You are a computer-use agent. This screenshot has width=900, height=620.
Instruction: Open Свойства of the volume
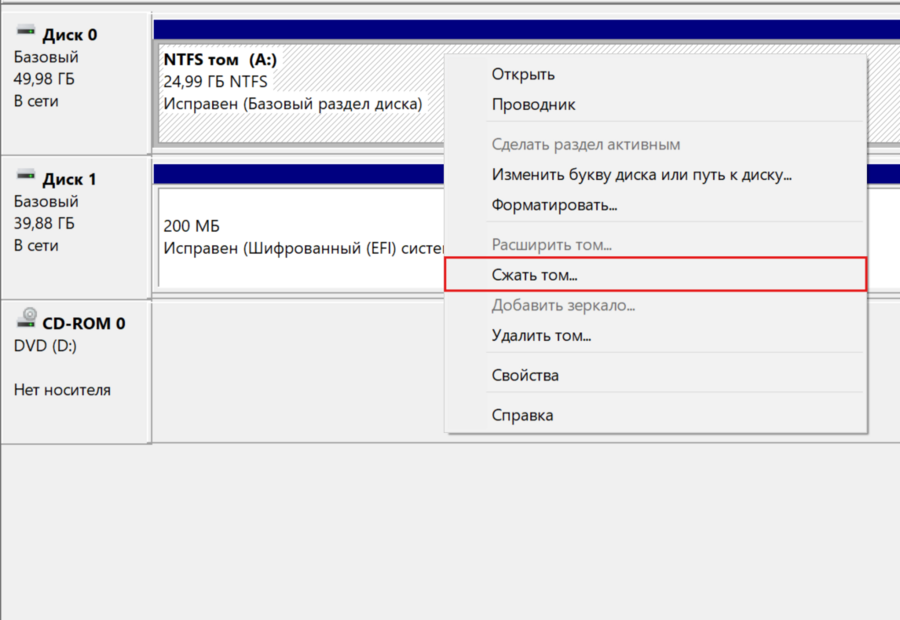[525, 376]
